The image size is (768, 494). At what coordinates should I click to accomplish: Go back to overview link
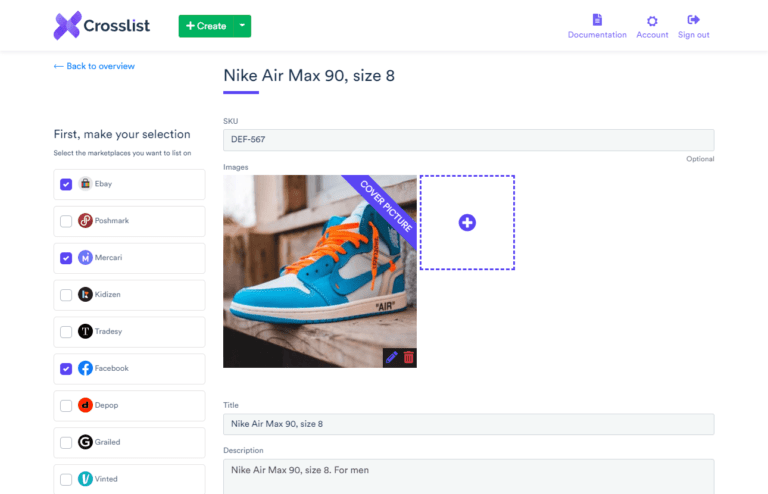pos(94,66)
